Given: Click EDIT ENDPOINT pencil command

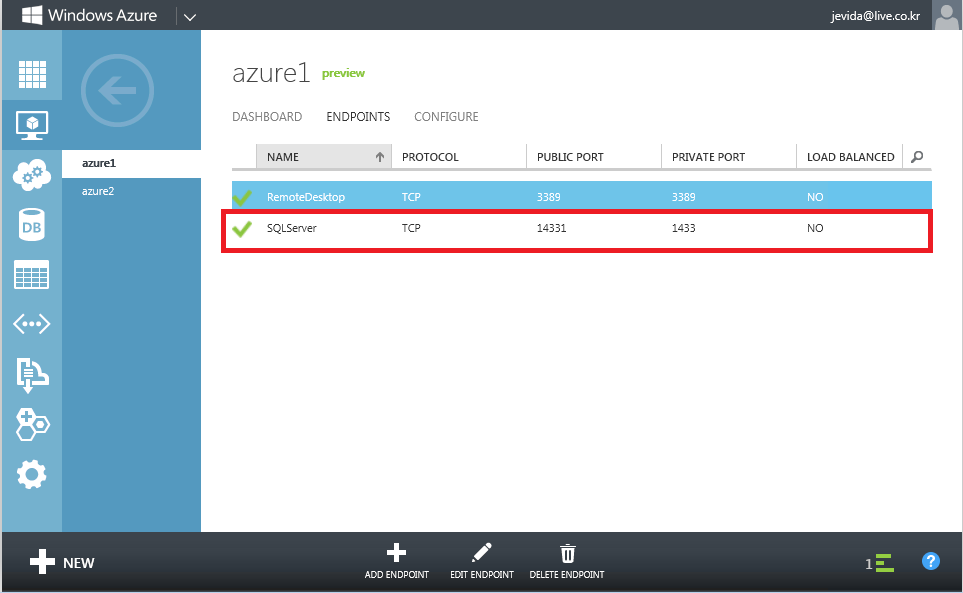Looking at the screenshot, I should pos(482,561).
